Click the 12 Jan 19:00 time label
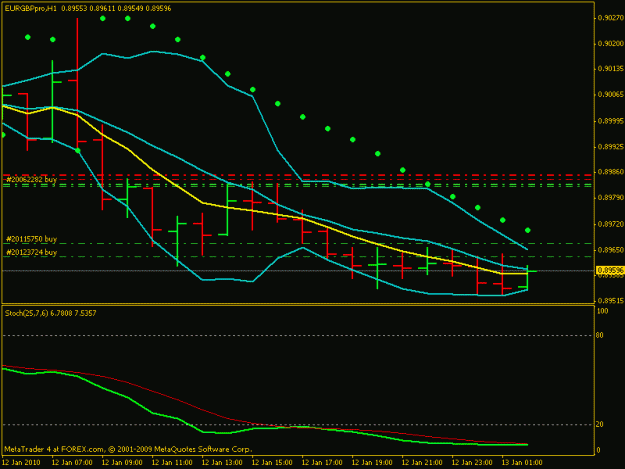This screenshot has width=625, height=469. tap(372, 463)
